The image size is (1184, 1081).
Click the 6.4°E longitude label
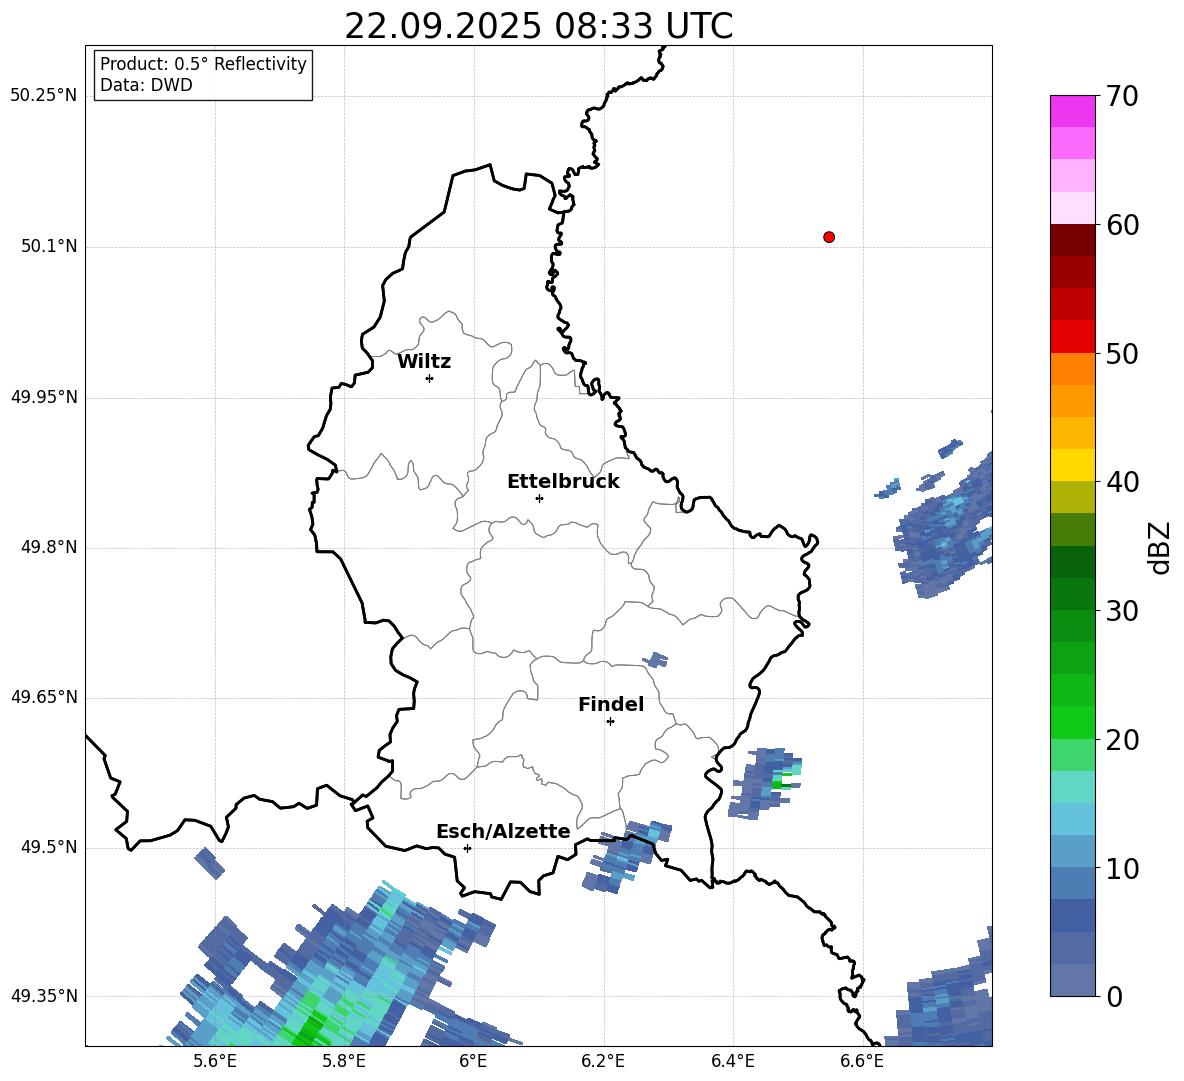pyautogui.click(x=732, y=1061)
